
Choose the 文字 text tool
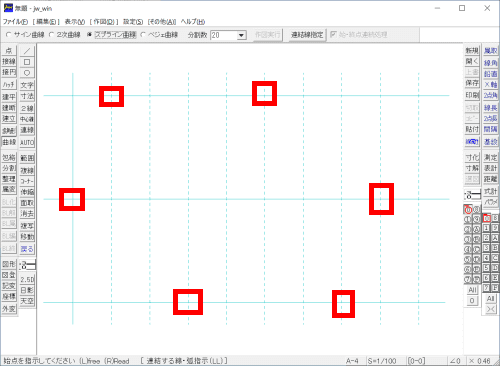coord(27,85)
